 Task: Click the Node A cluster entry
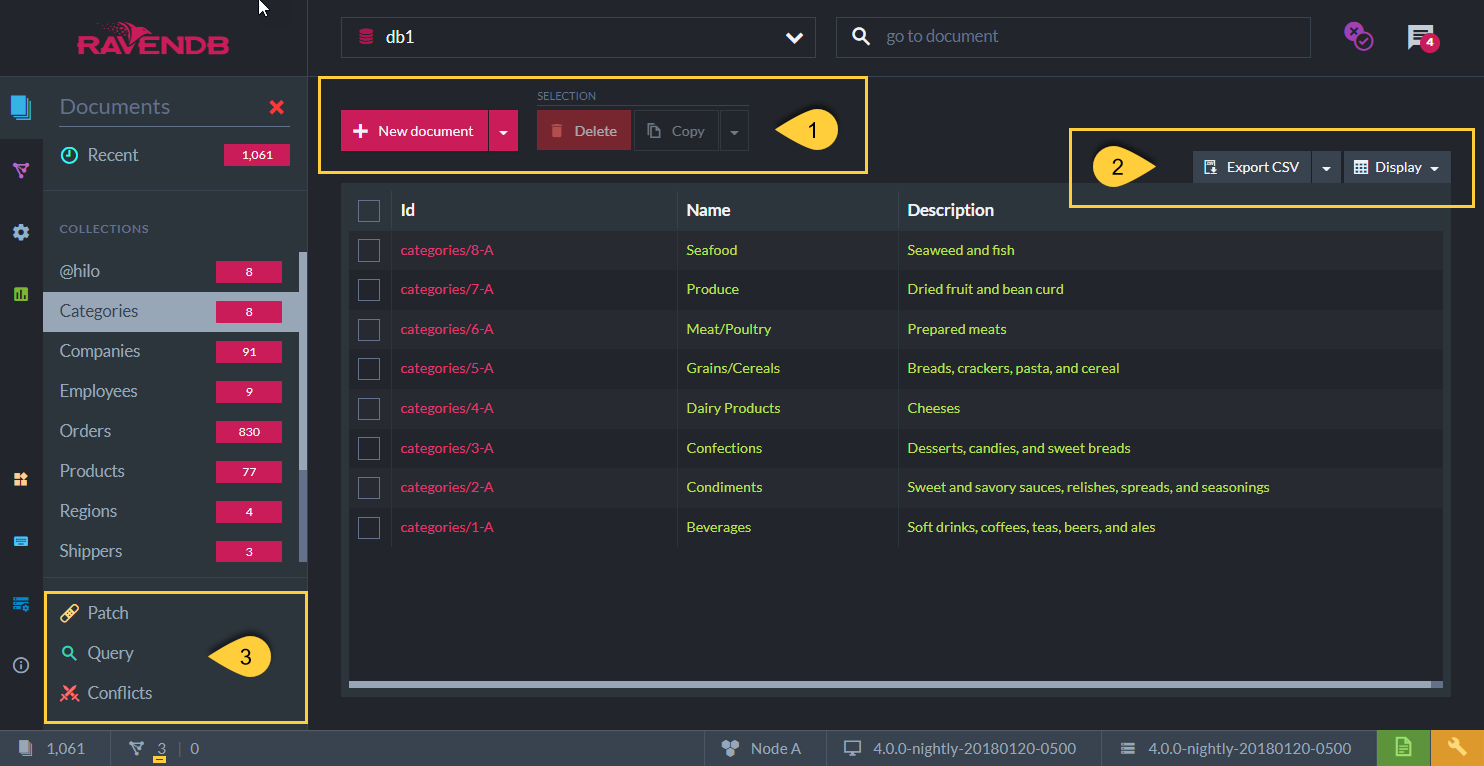pyautogui.click(x=761, y=748)
